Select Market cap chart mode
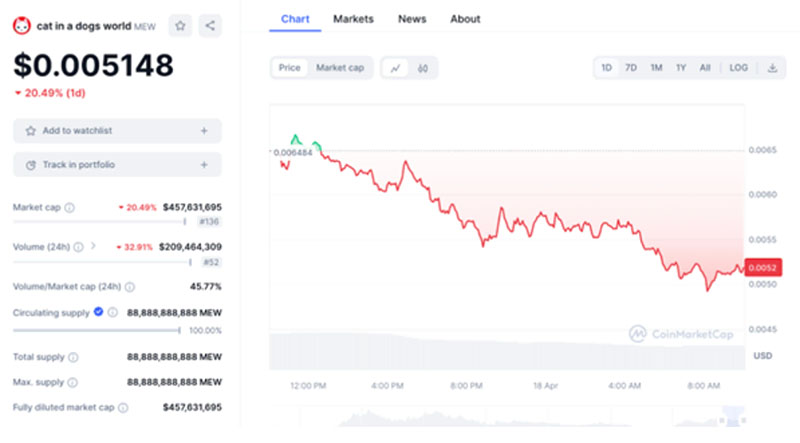Viewport: 800px width, 443px height. [x=340, y=68]
